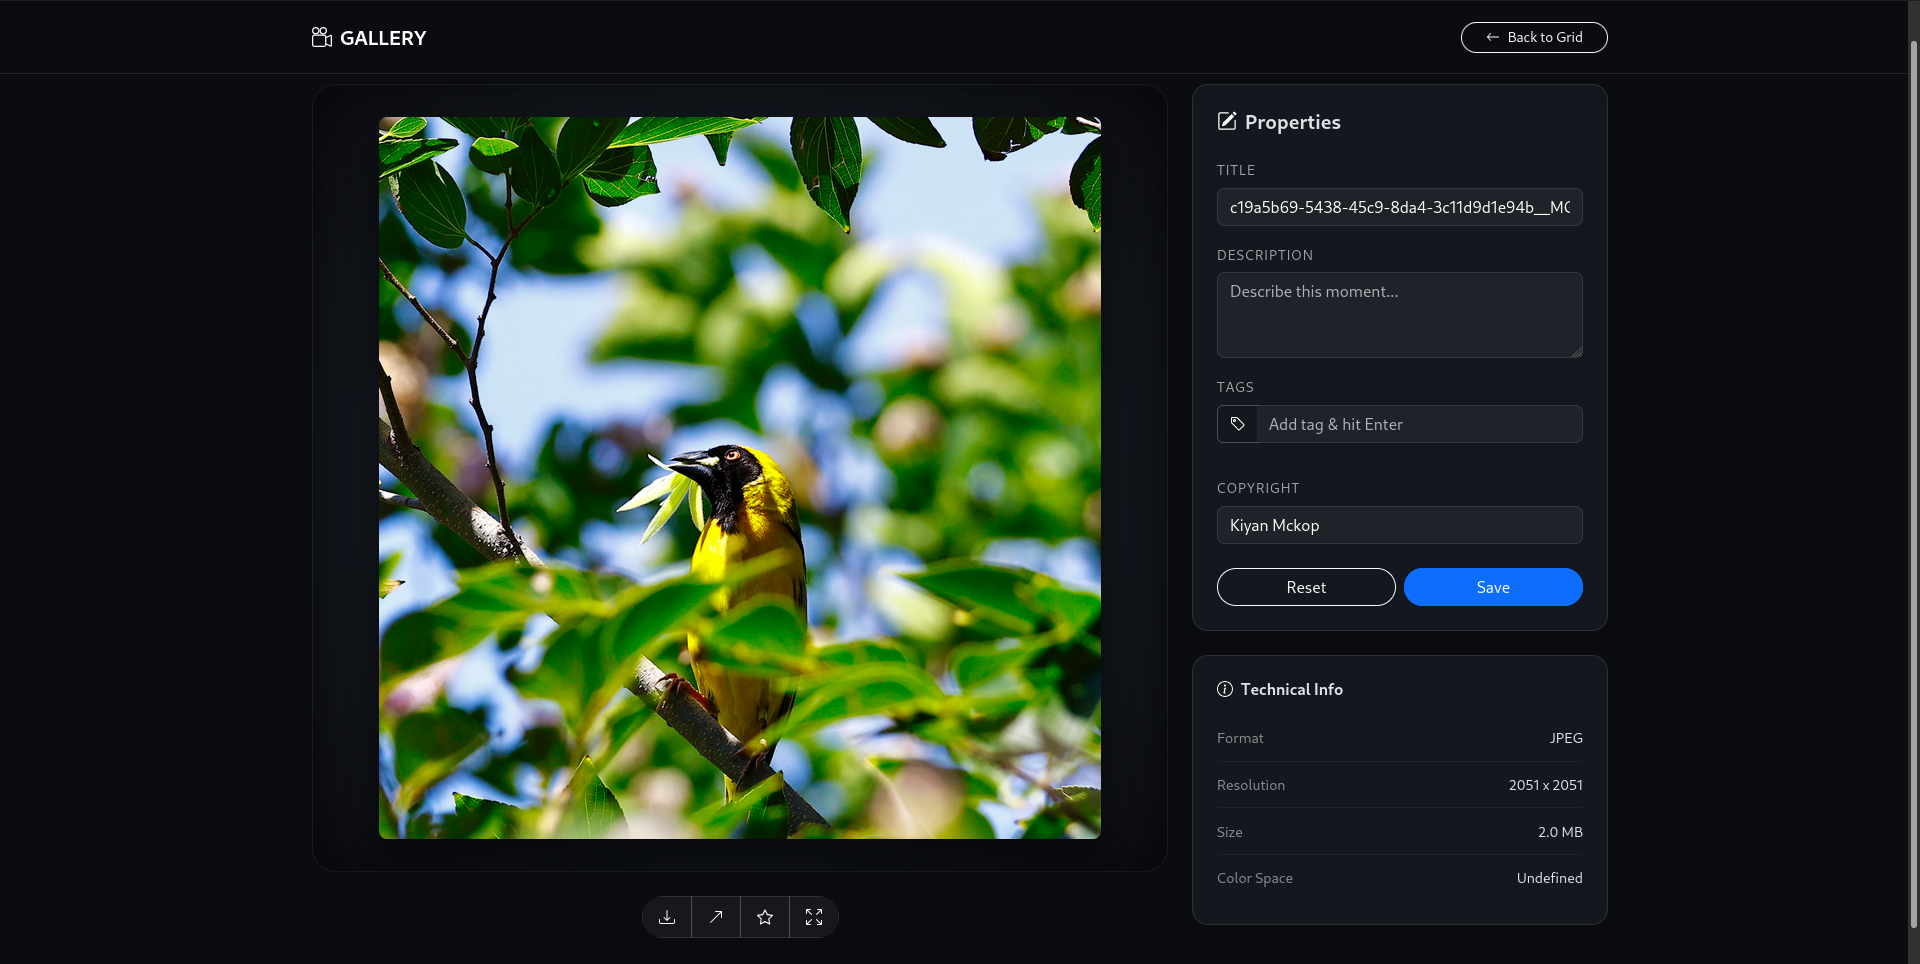
Task: Select the GALLERY header text
Action: click(383, 38)
